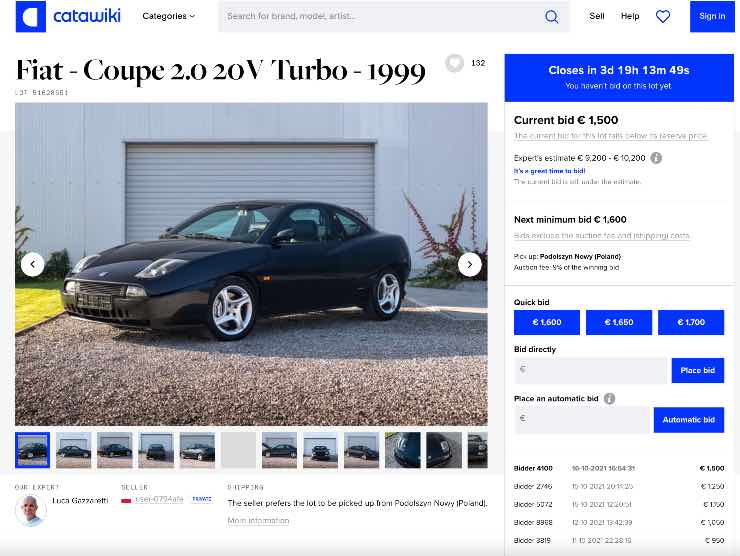Show info about automatic bidding

(609, 399)
